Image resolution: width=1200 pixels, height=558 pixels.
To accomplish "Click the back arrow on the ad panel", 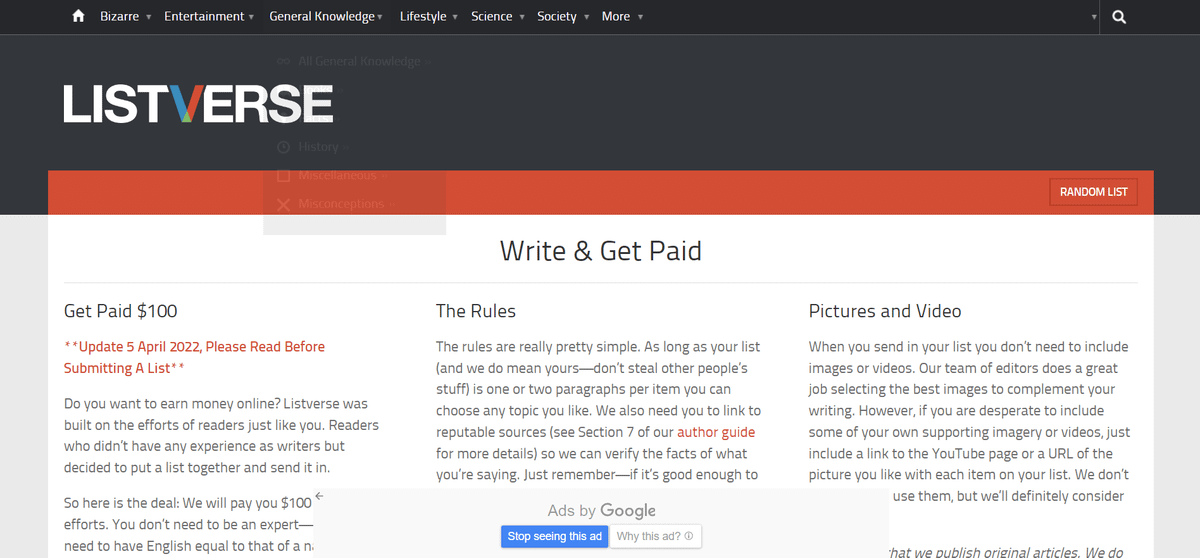I will coord(319,496).
